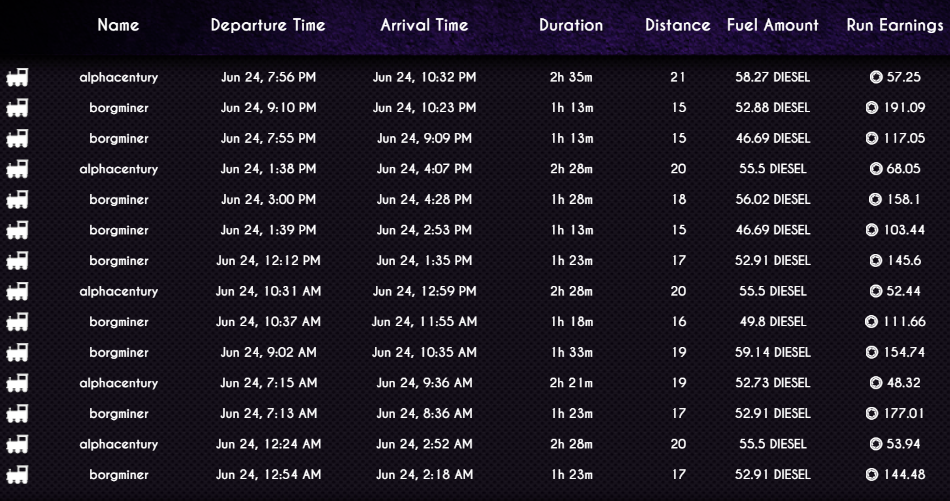Click train icon for borgminer 3:00 PM departure
The image size is (950, 501).
(x=17, y=199)
